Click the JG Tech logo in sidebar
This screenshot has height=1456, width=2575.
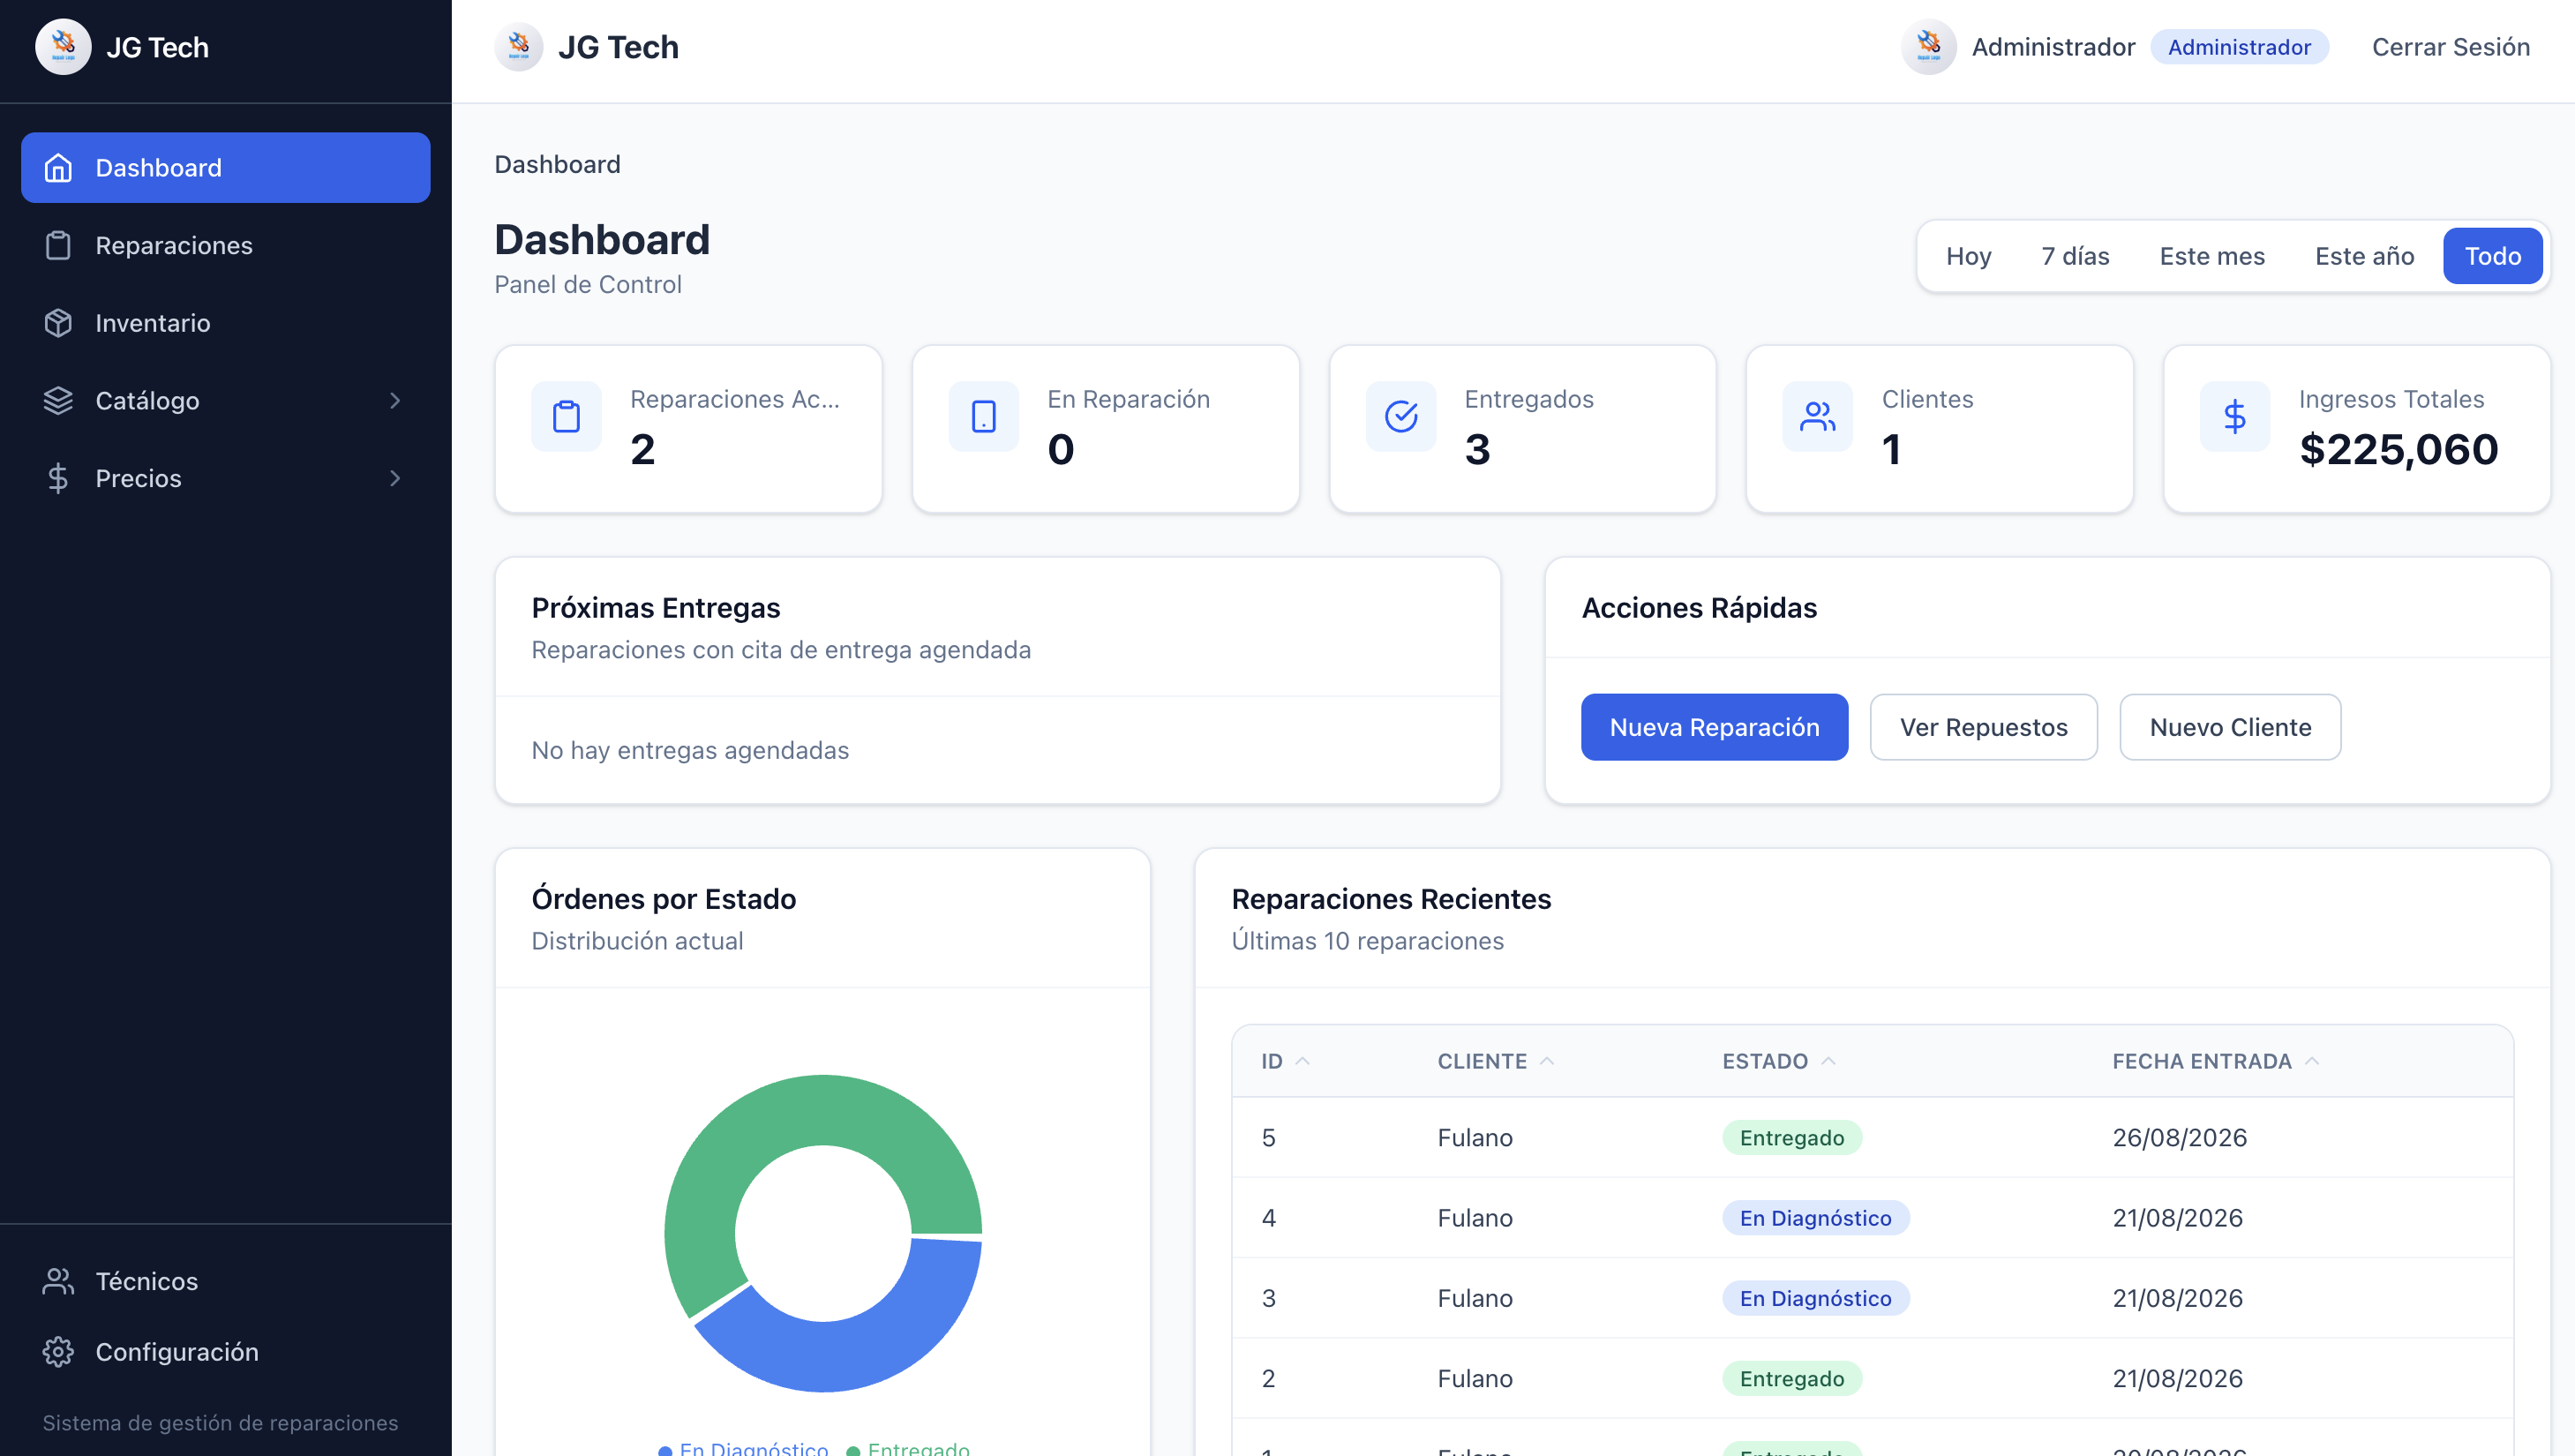pyautogui.click(x=63, y=47)
